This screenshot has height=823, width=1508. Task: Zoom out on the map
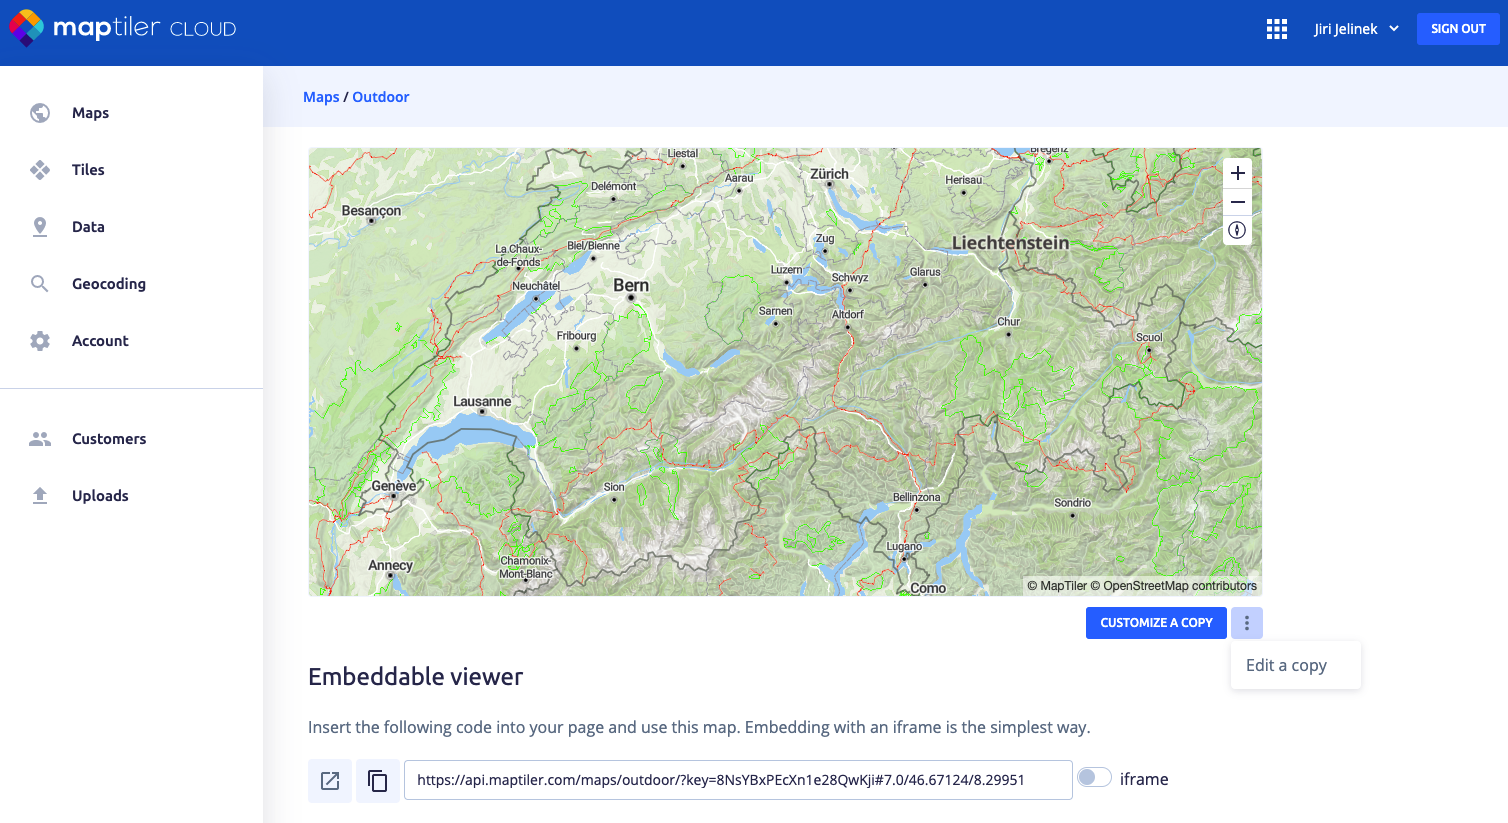(x=1237, y=202)
